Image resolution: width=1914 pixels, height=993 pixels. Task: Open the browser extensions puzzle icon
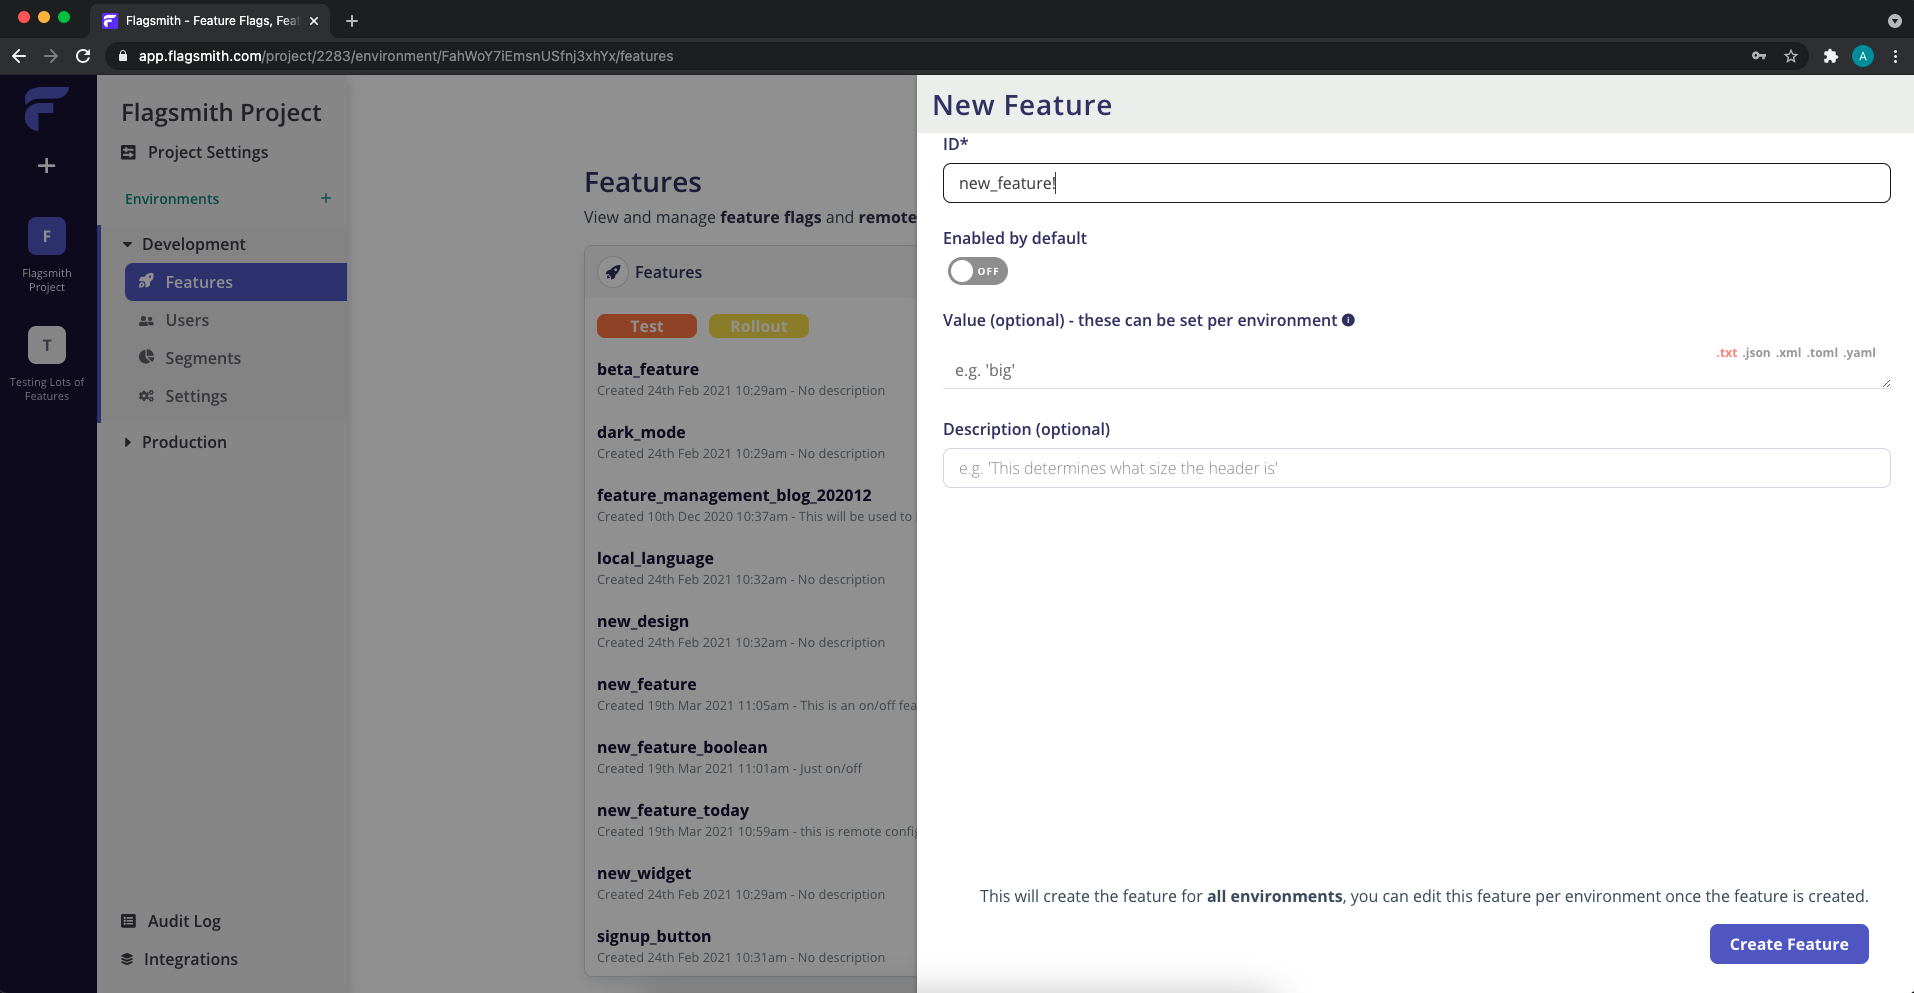1831,56
